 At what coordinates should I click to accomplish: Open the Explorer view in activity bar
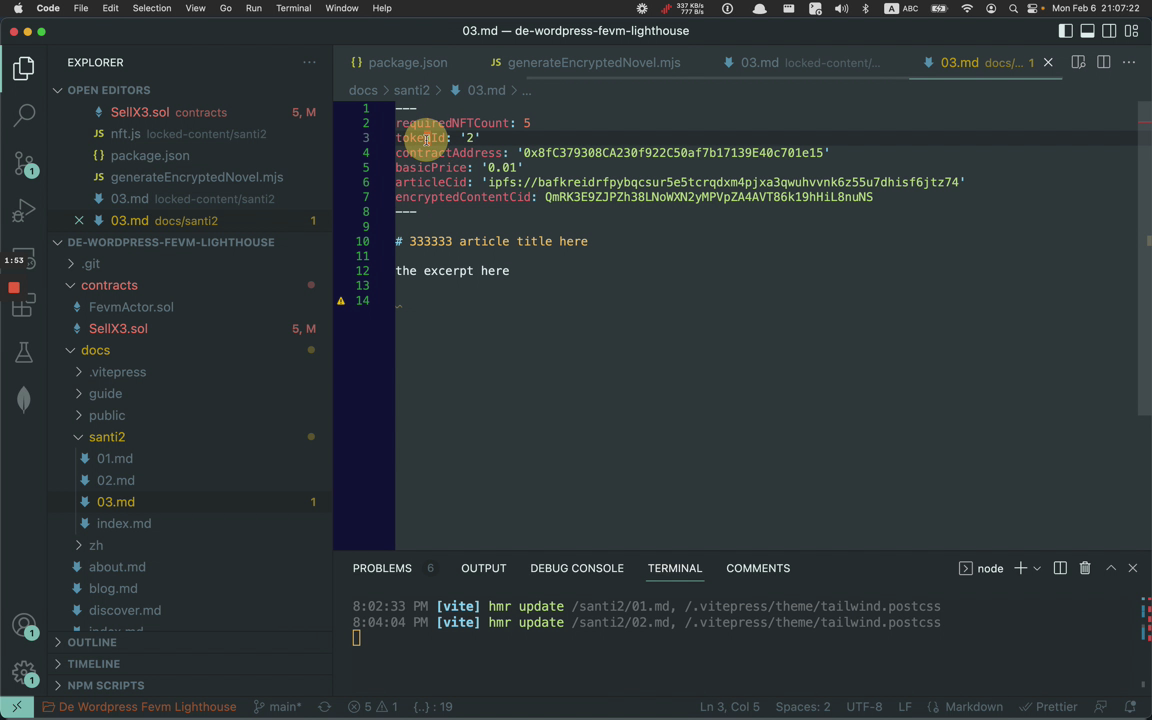coord(24,68)
